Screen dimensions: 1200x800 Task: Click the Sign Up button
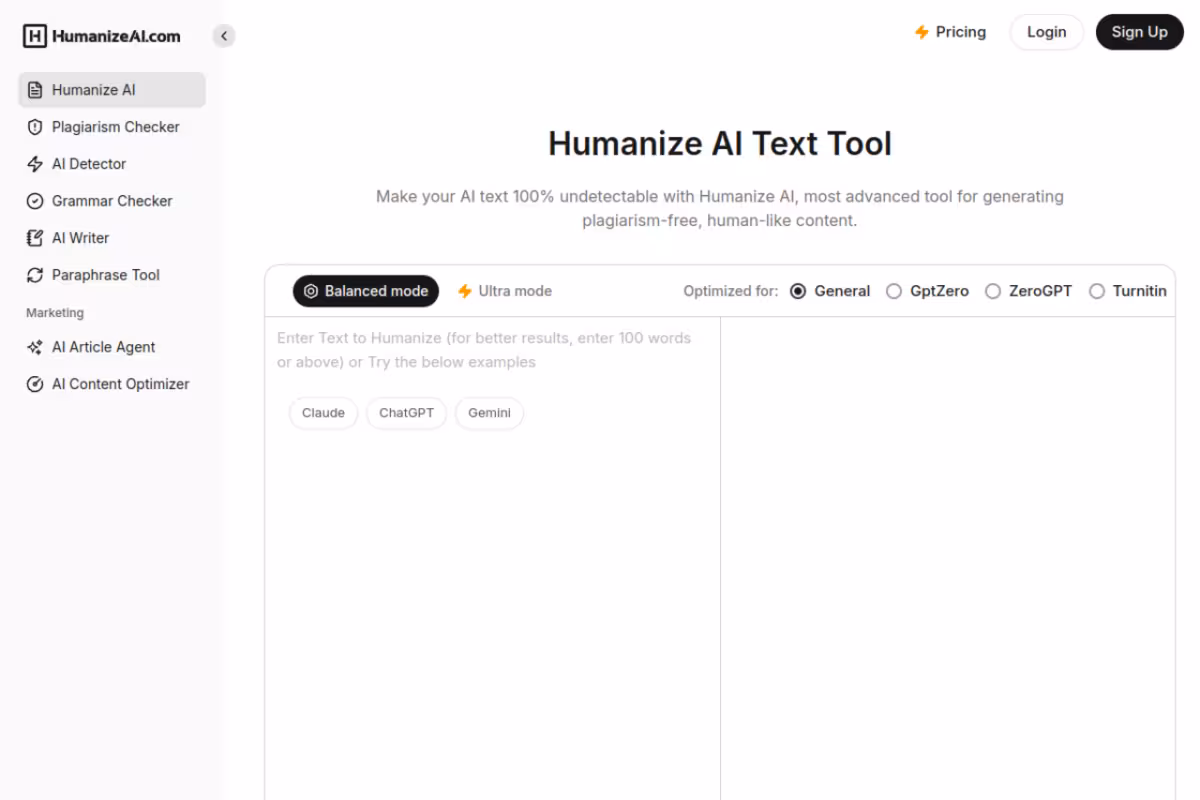pos(1140,32)
